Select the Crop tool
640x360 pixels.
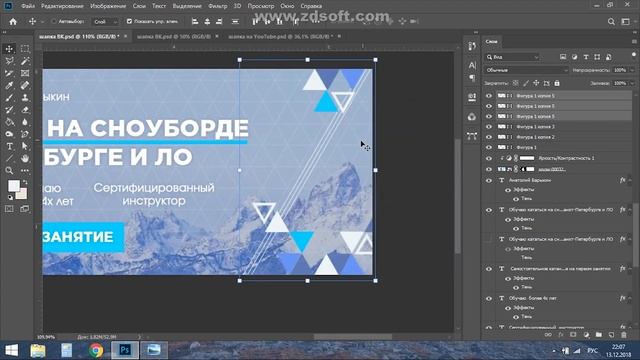tap(9, 73)
